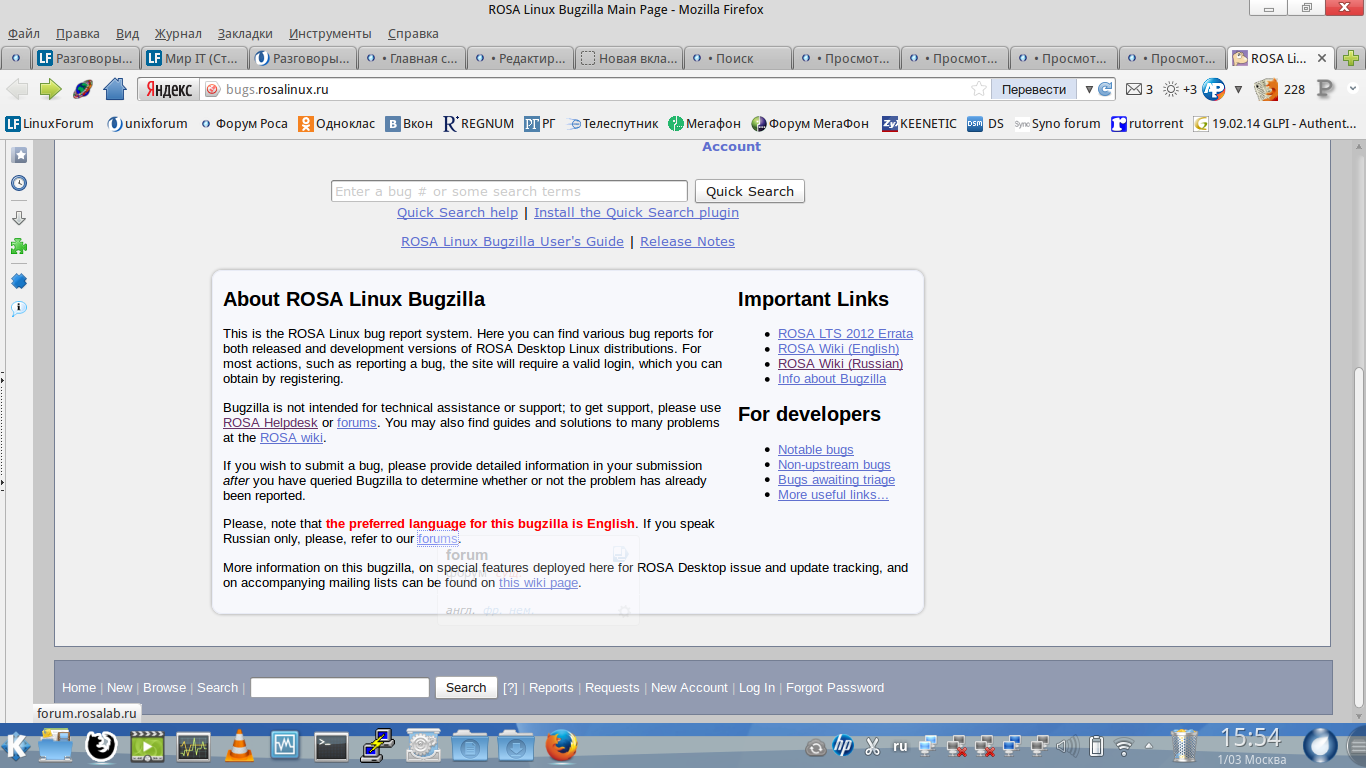Screen dimensions: 1366x768
Task: Click the info bubble sidebar icon
Action: pyautogui.click(x=19, y=309)
